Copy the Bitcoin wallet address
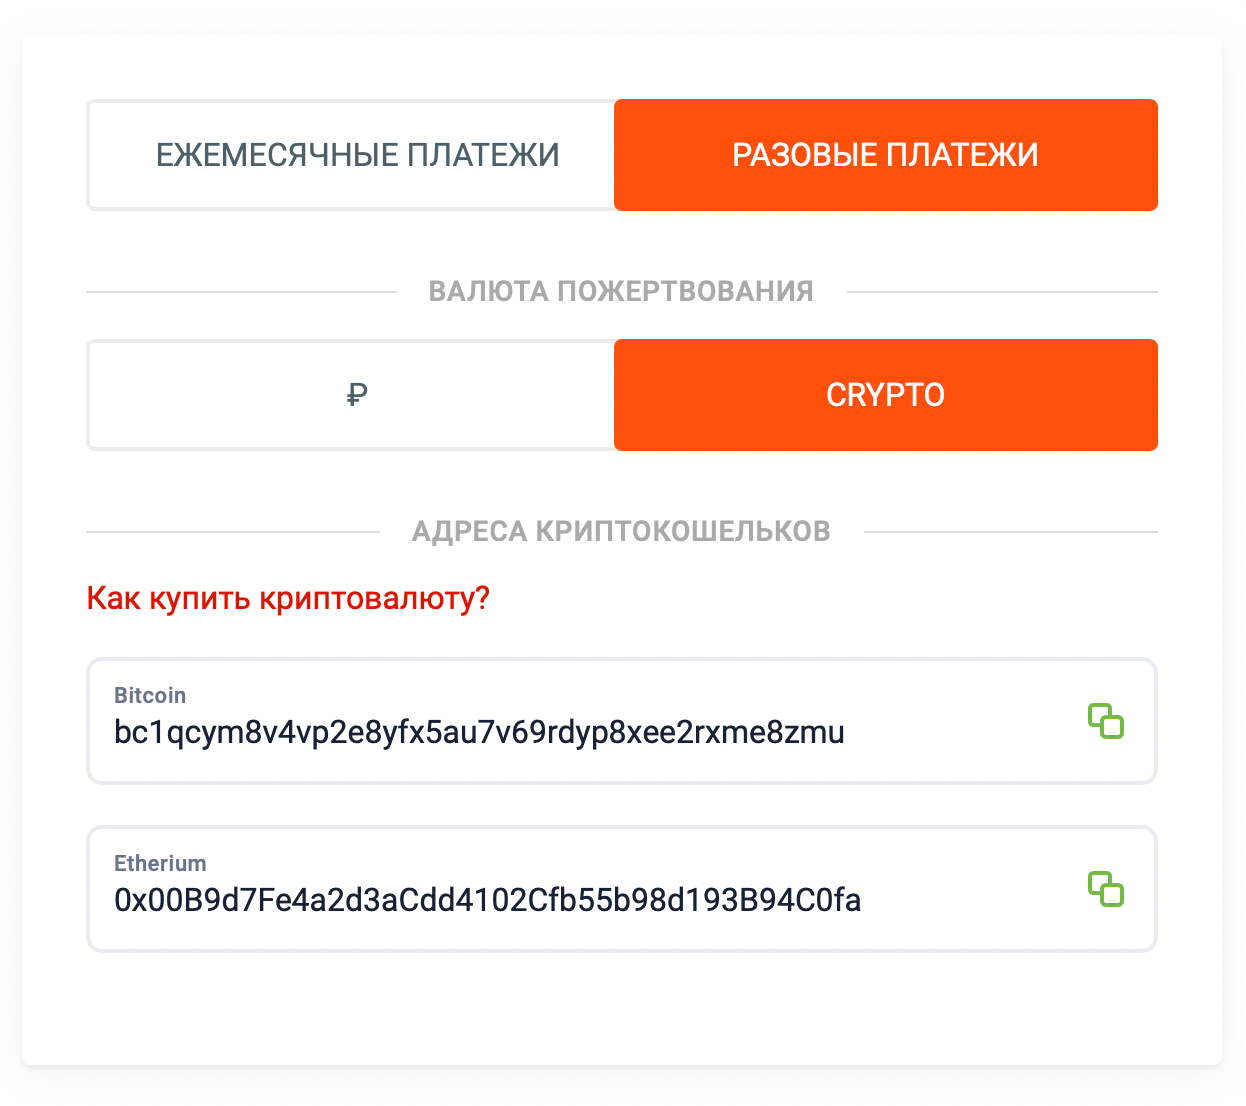This screenshot has width=1246, height=1106. click(x=1106, y=721)
